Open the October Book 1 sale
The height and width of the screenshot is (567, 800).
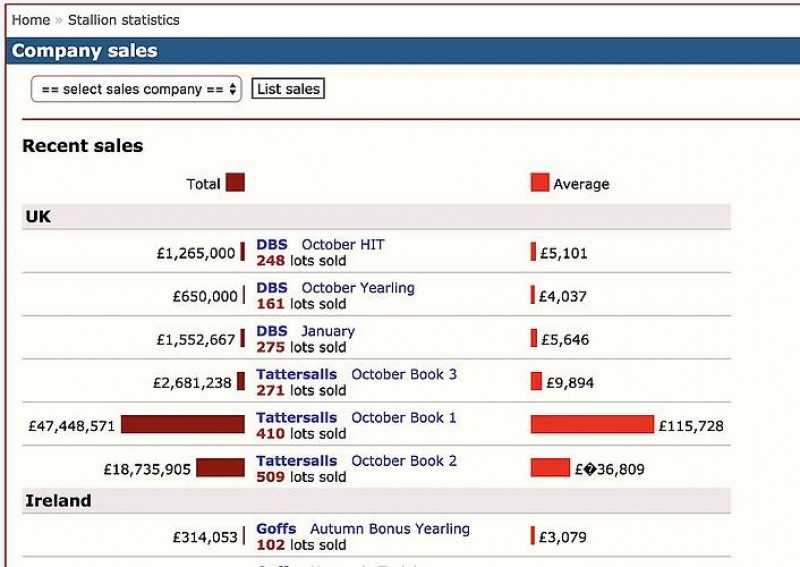point(404,417)
